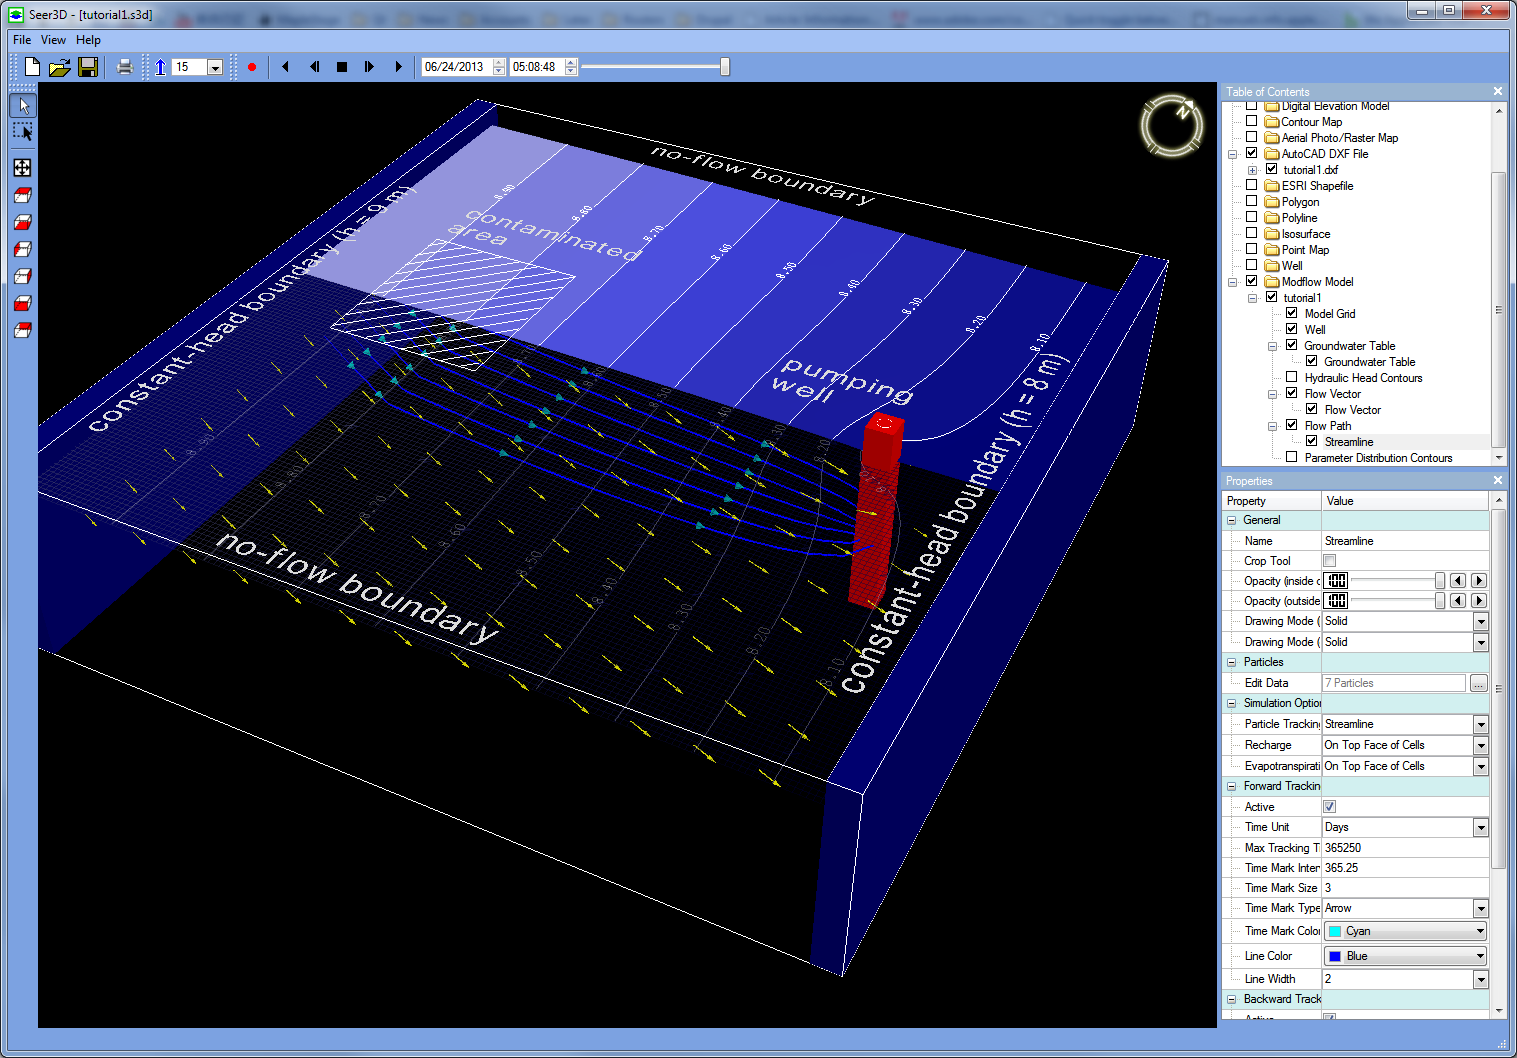Switch to back view cube icon
The image size is (1517, 1058).
click(23, 330)
